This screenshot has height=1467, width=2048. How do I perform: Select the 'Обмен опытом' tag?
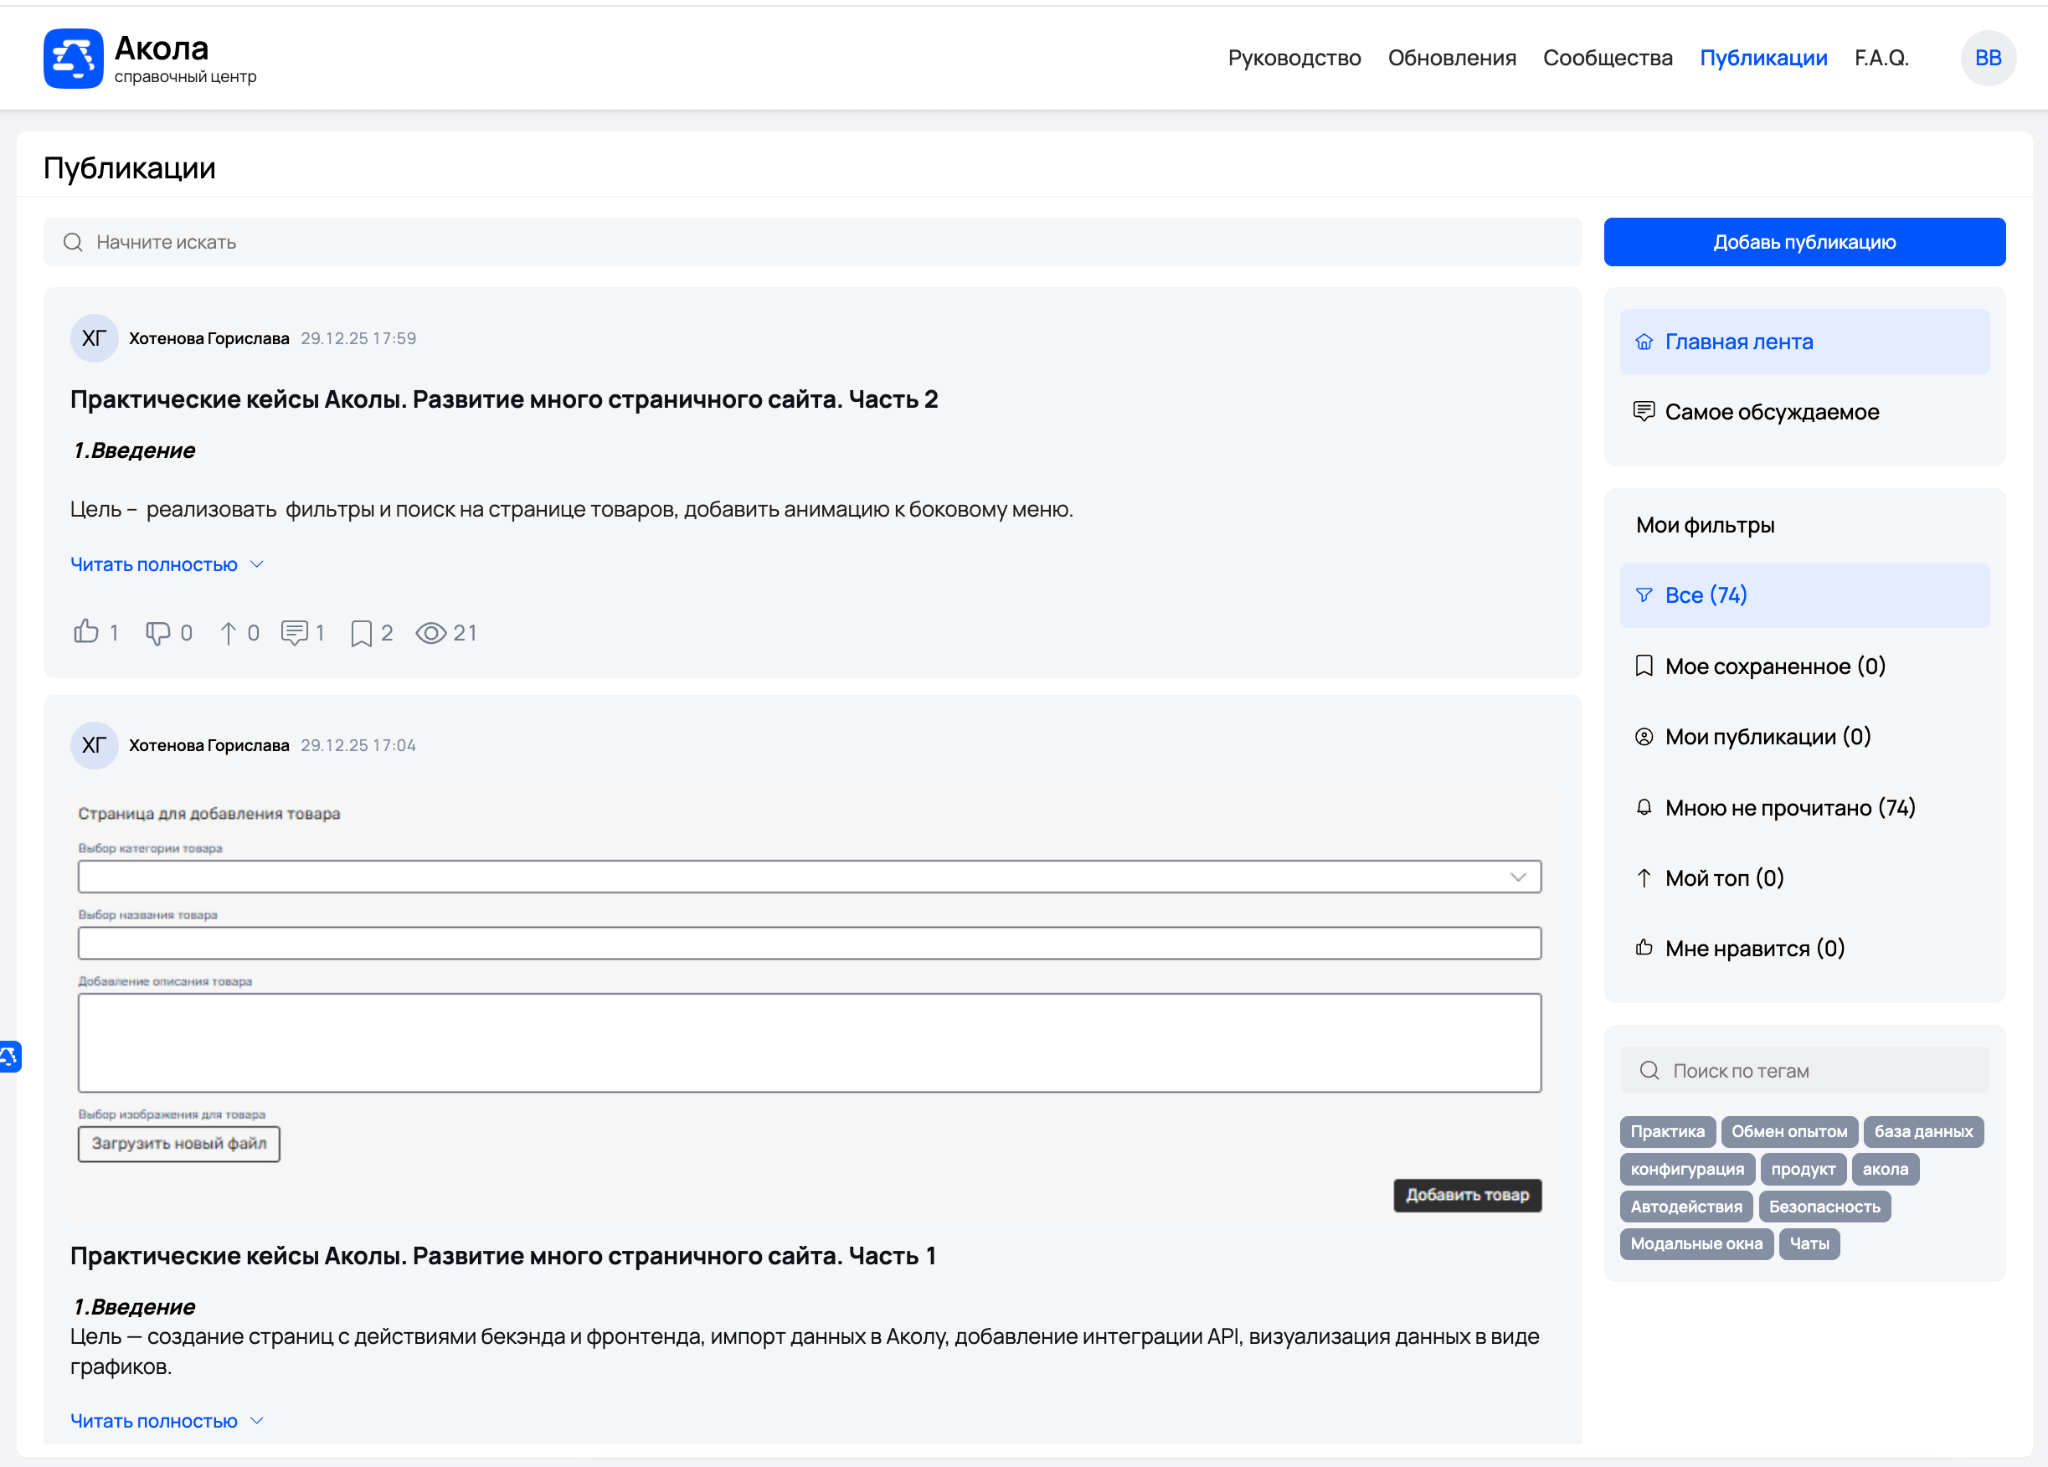(1789, 1131)
